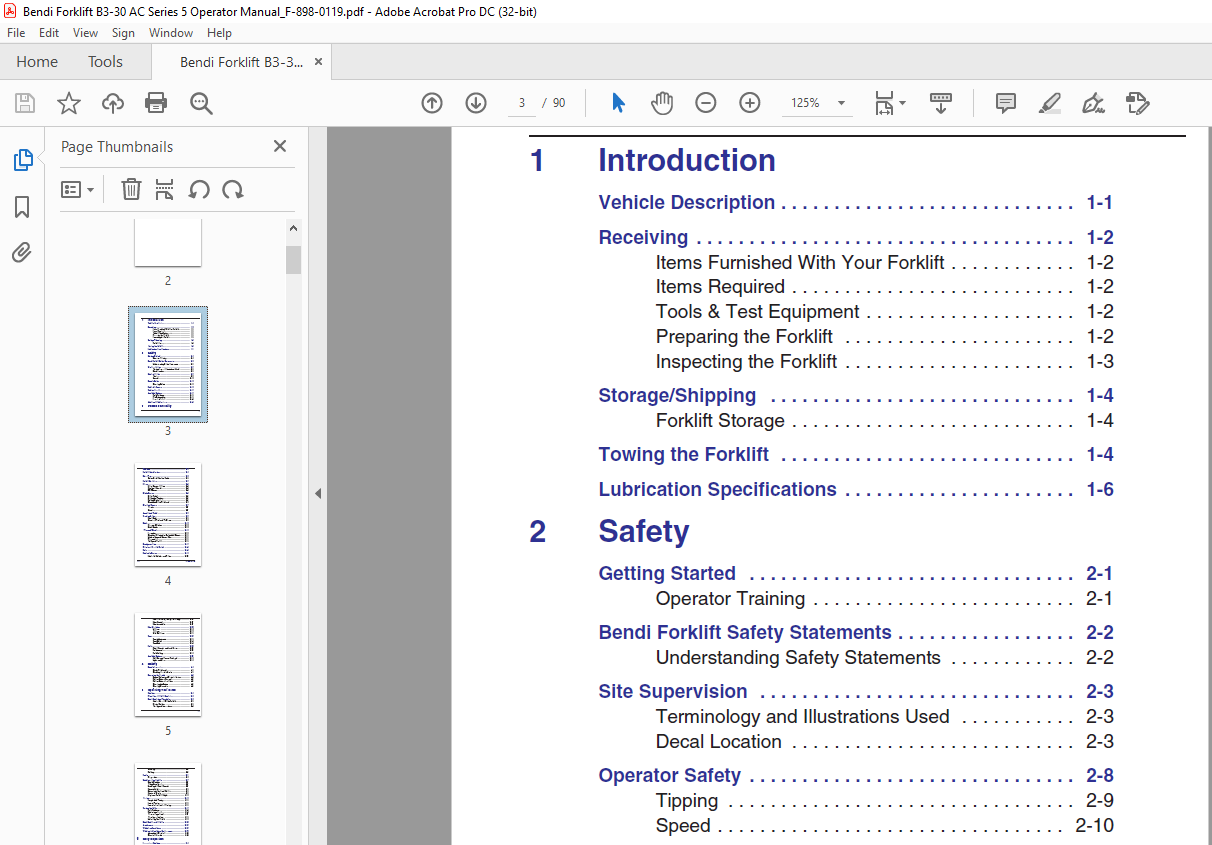Activate the Hand pan tool
1212x845 pixels.
662,103
